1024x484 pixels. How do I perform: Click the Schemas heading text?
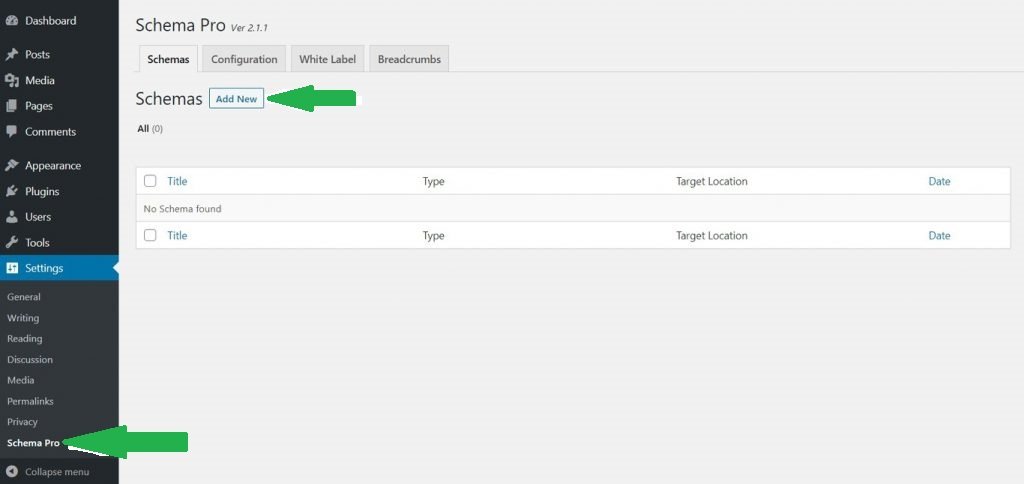coord(169,99)
